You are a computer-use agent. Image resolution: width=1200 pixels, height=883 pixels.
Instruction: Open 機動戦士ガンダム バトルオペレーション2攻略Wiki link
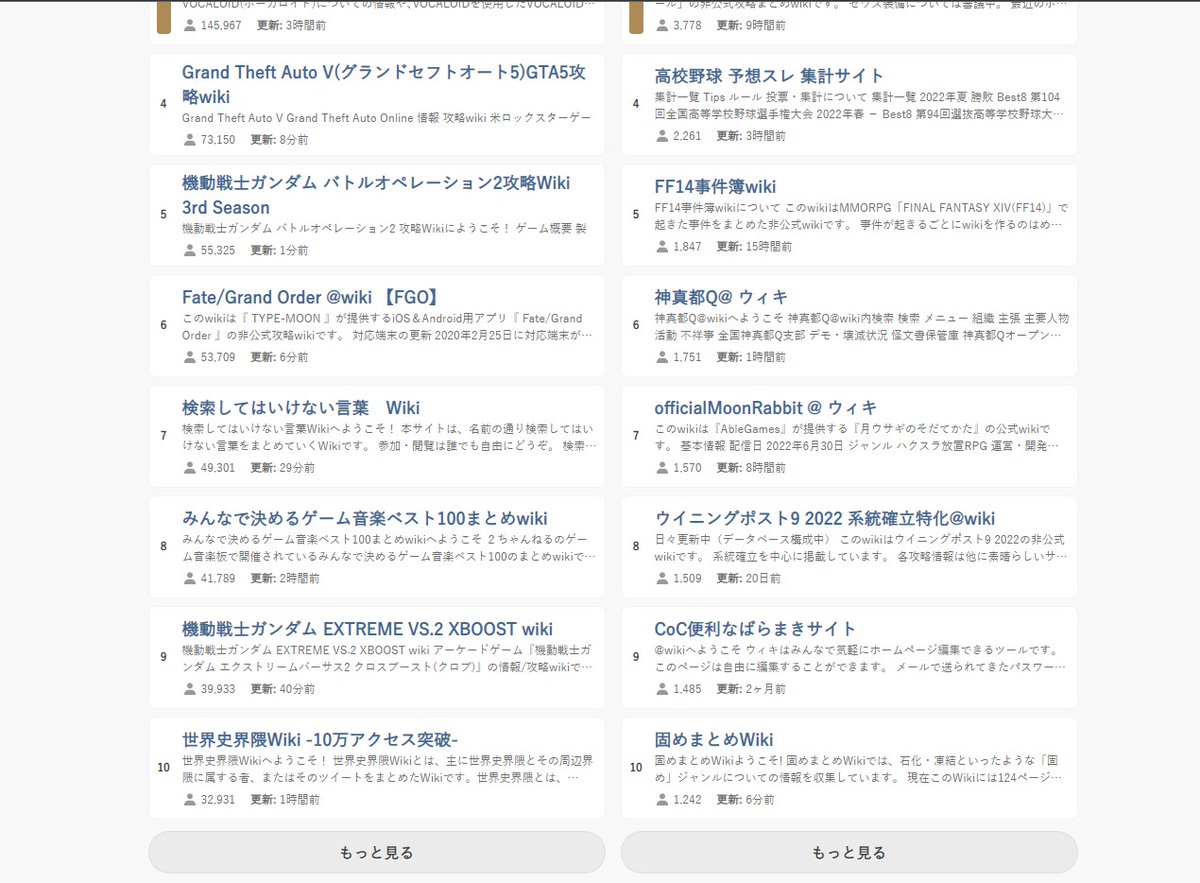point(376,195)
